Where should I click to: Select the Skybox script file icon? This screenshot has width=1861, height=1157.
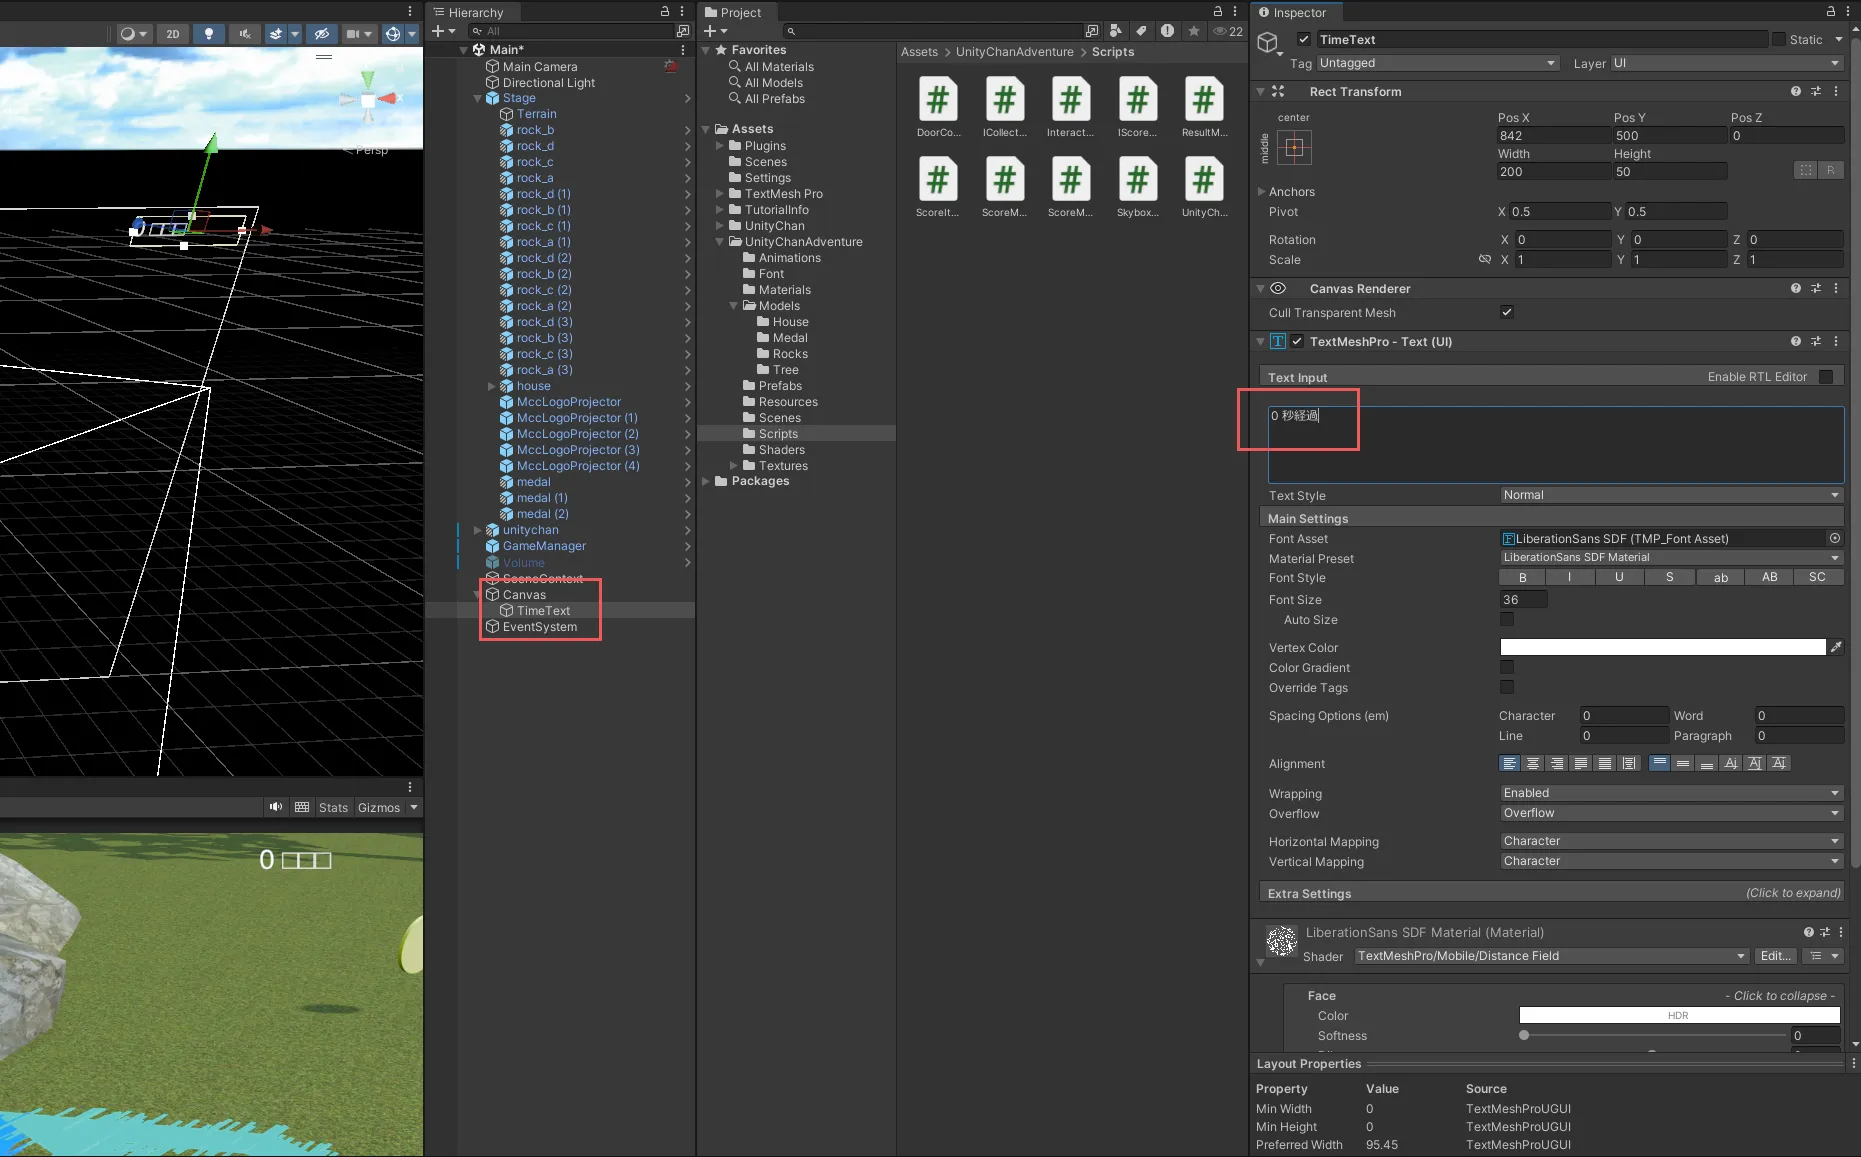[x=1137, y=181]
